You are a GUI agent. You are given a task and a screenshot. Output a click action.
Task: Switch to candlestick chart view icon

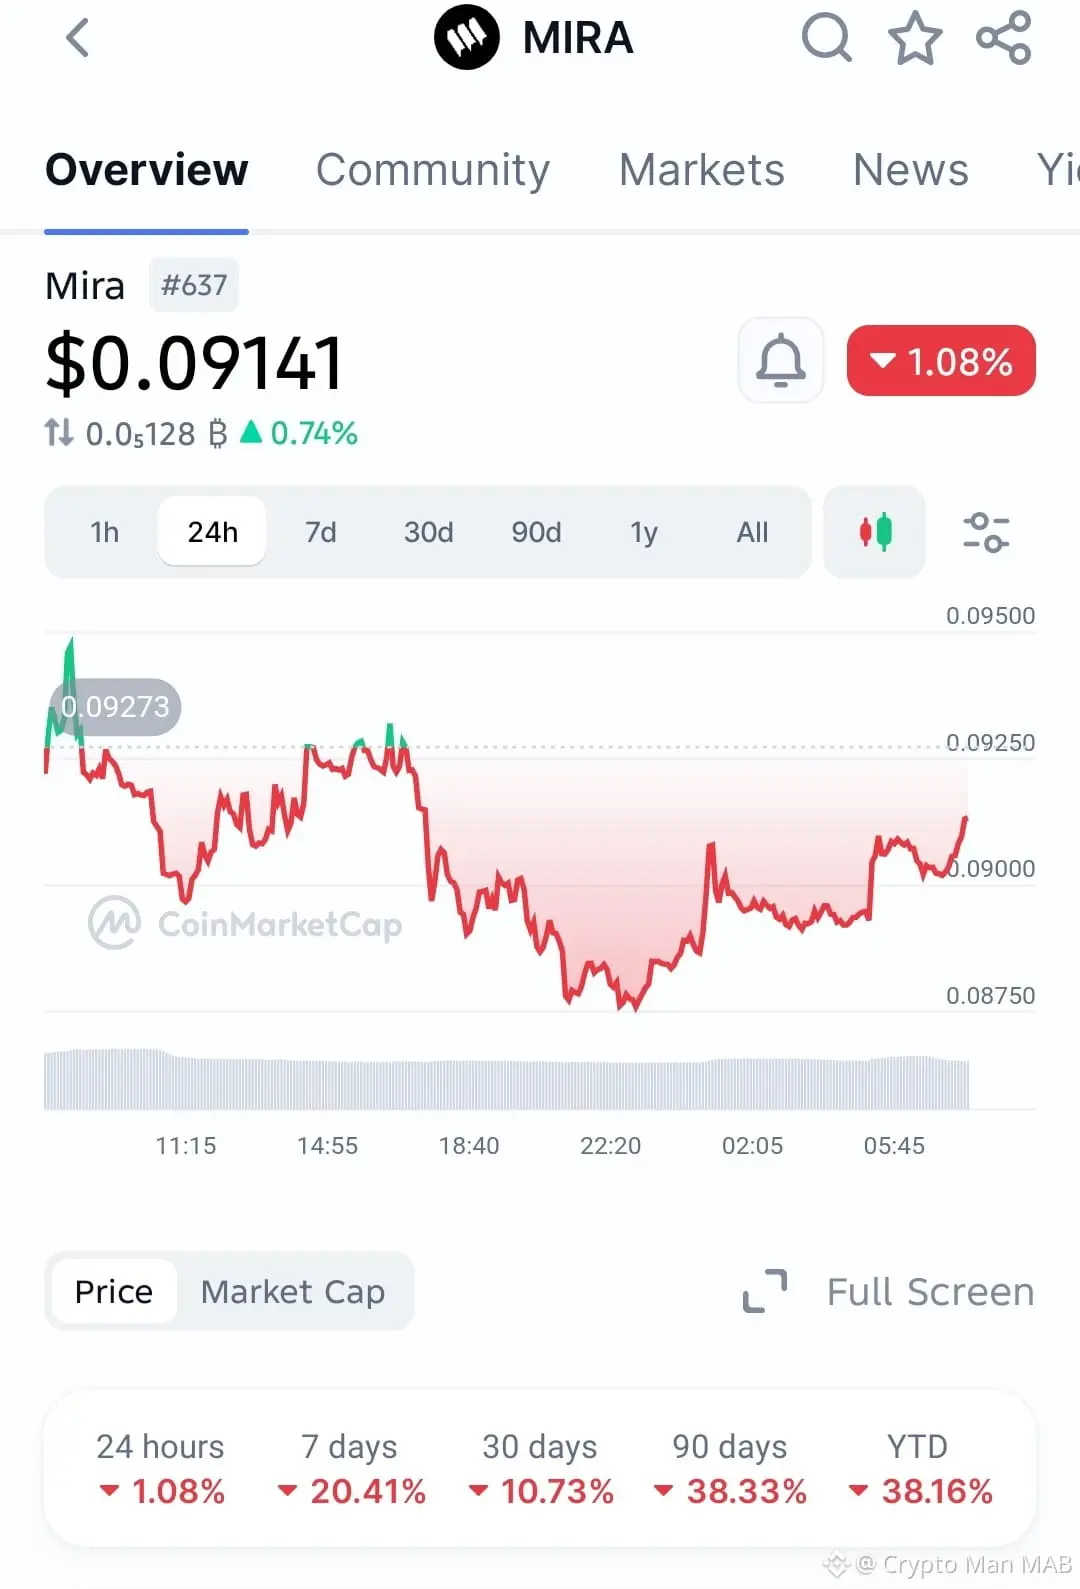(x=875, y=532)
